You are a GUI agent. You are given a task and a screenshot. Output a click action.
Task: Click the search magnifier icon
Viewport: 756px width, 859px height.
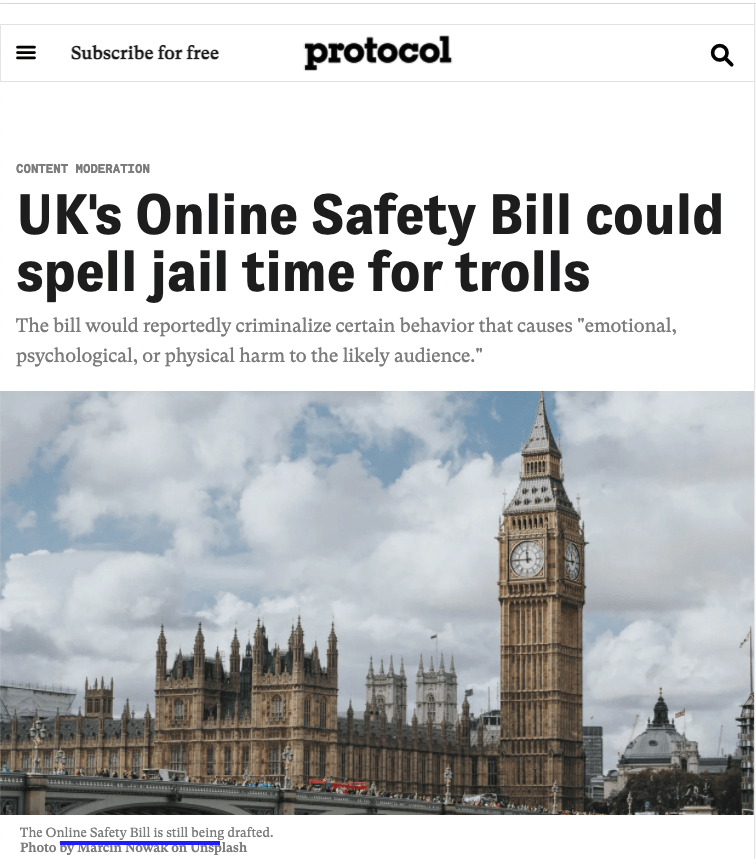point(721,55)
